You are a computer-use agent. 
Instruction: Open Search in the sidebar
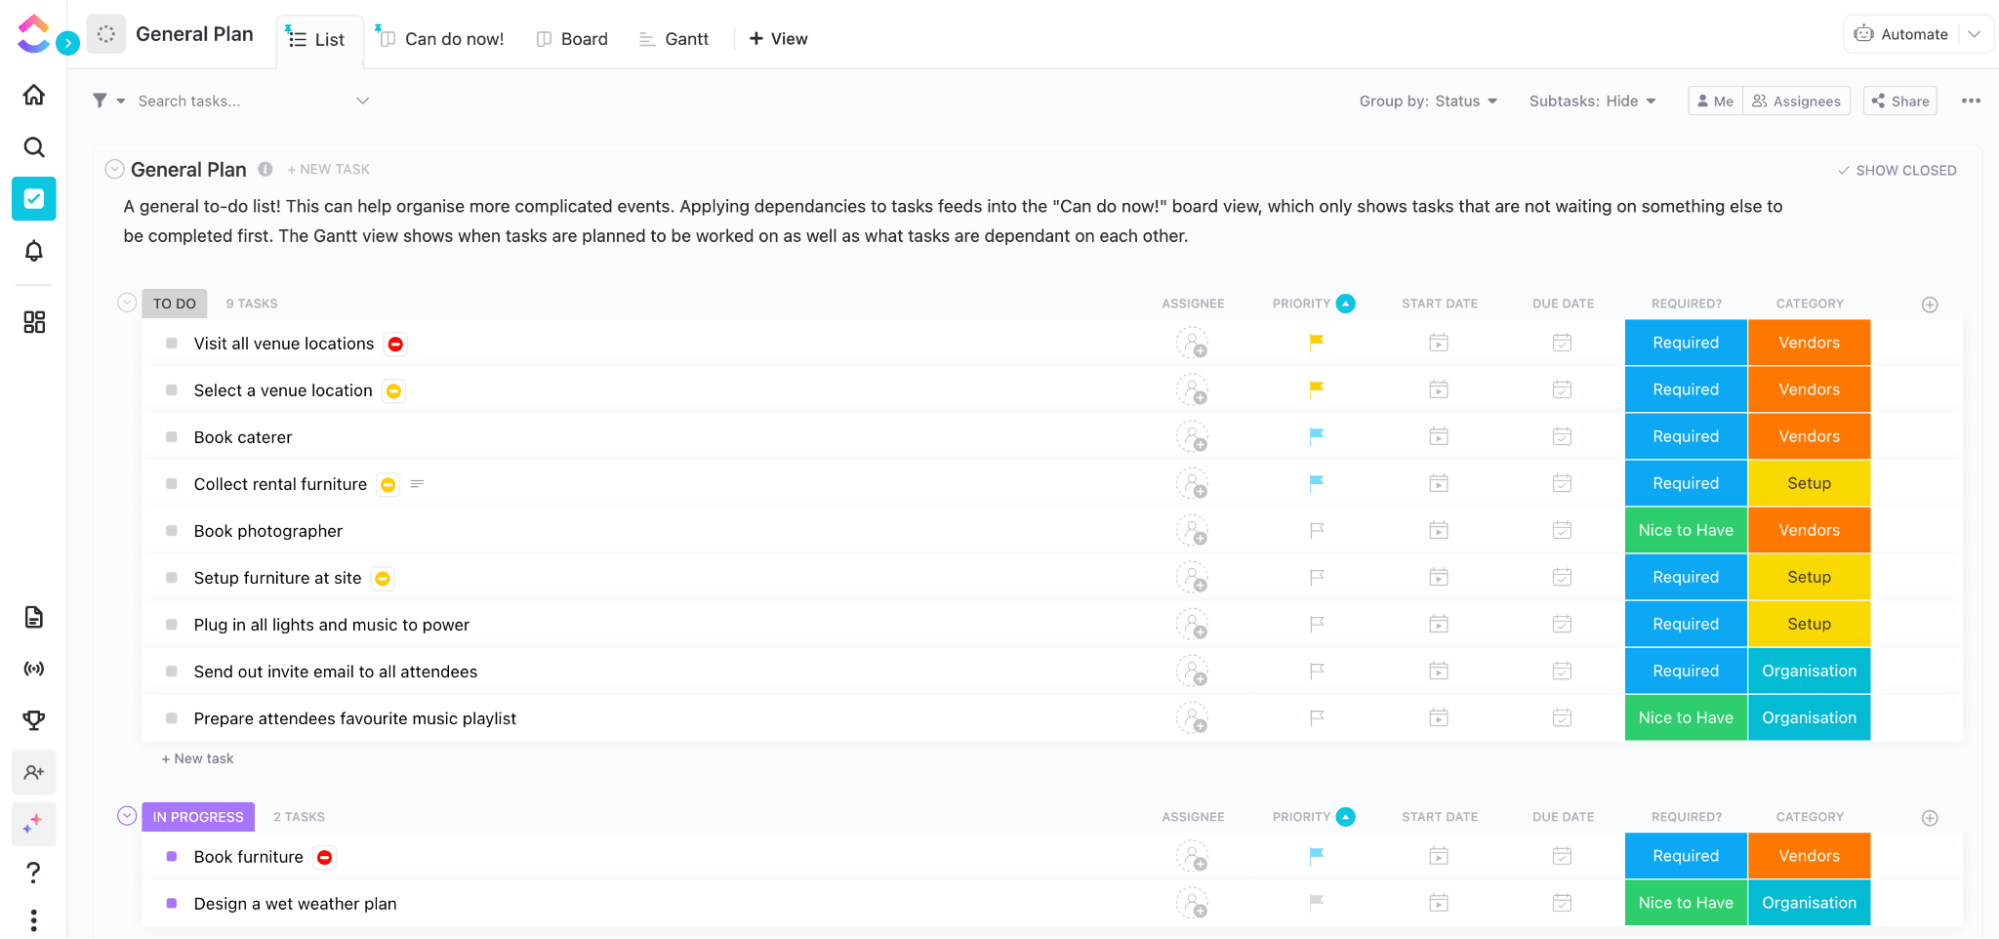33,146
